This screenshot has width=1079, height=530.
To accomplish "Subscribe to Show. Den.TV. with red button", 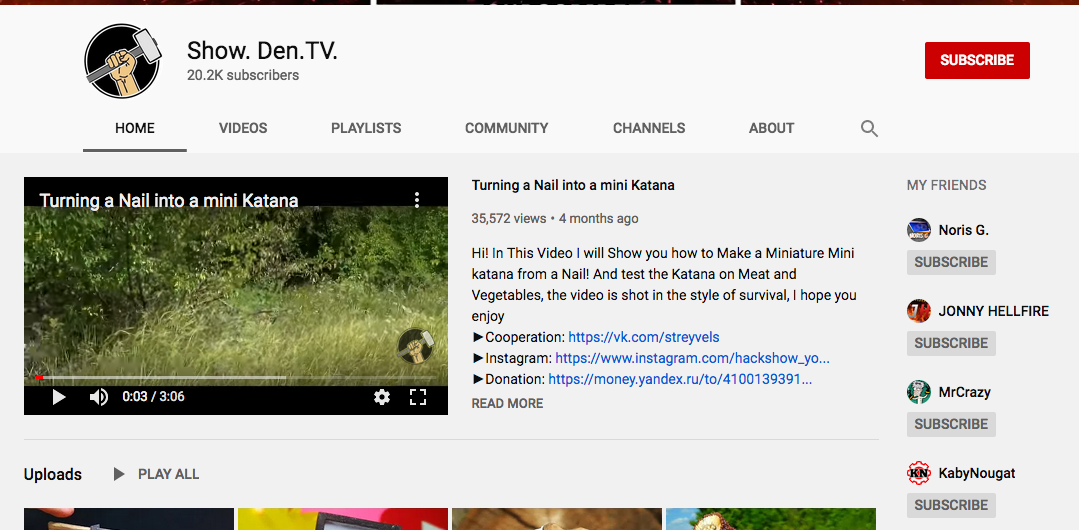I will click(x=977, y=61).
